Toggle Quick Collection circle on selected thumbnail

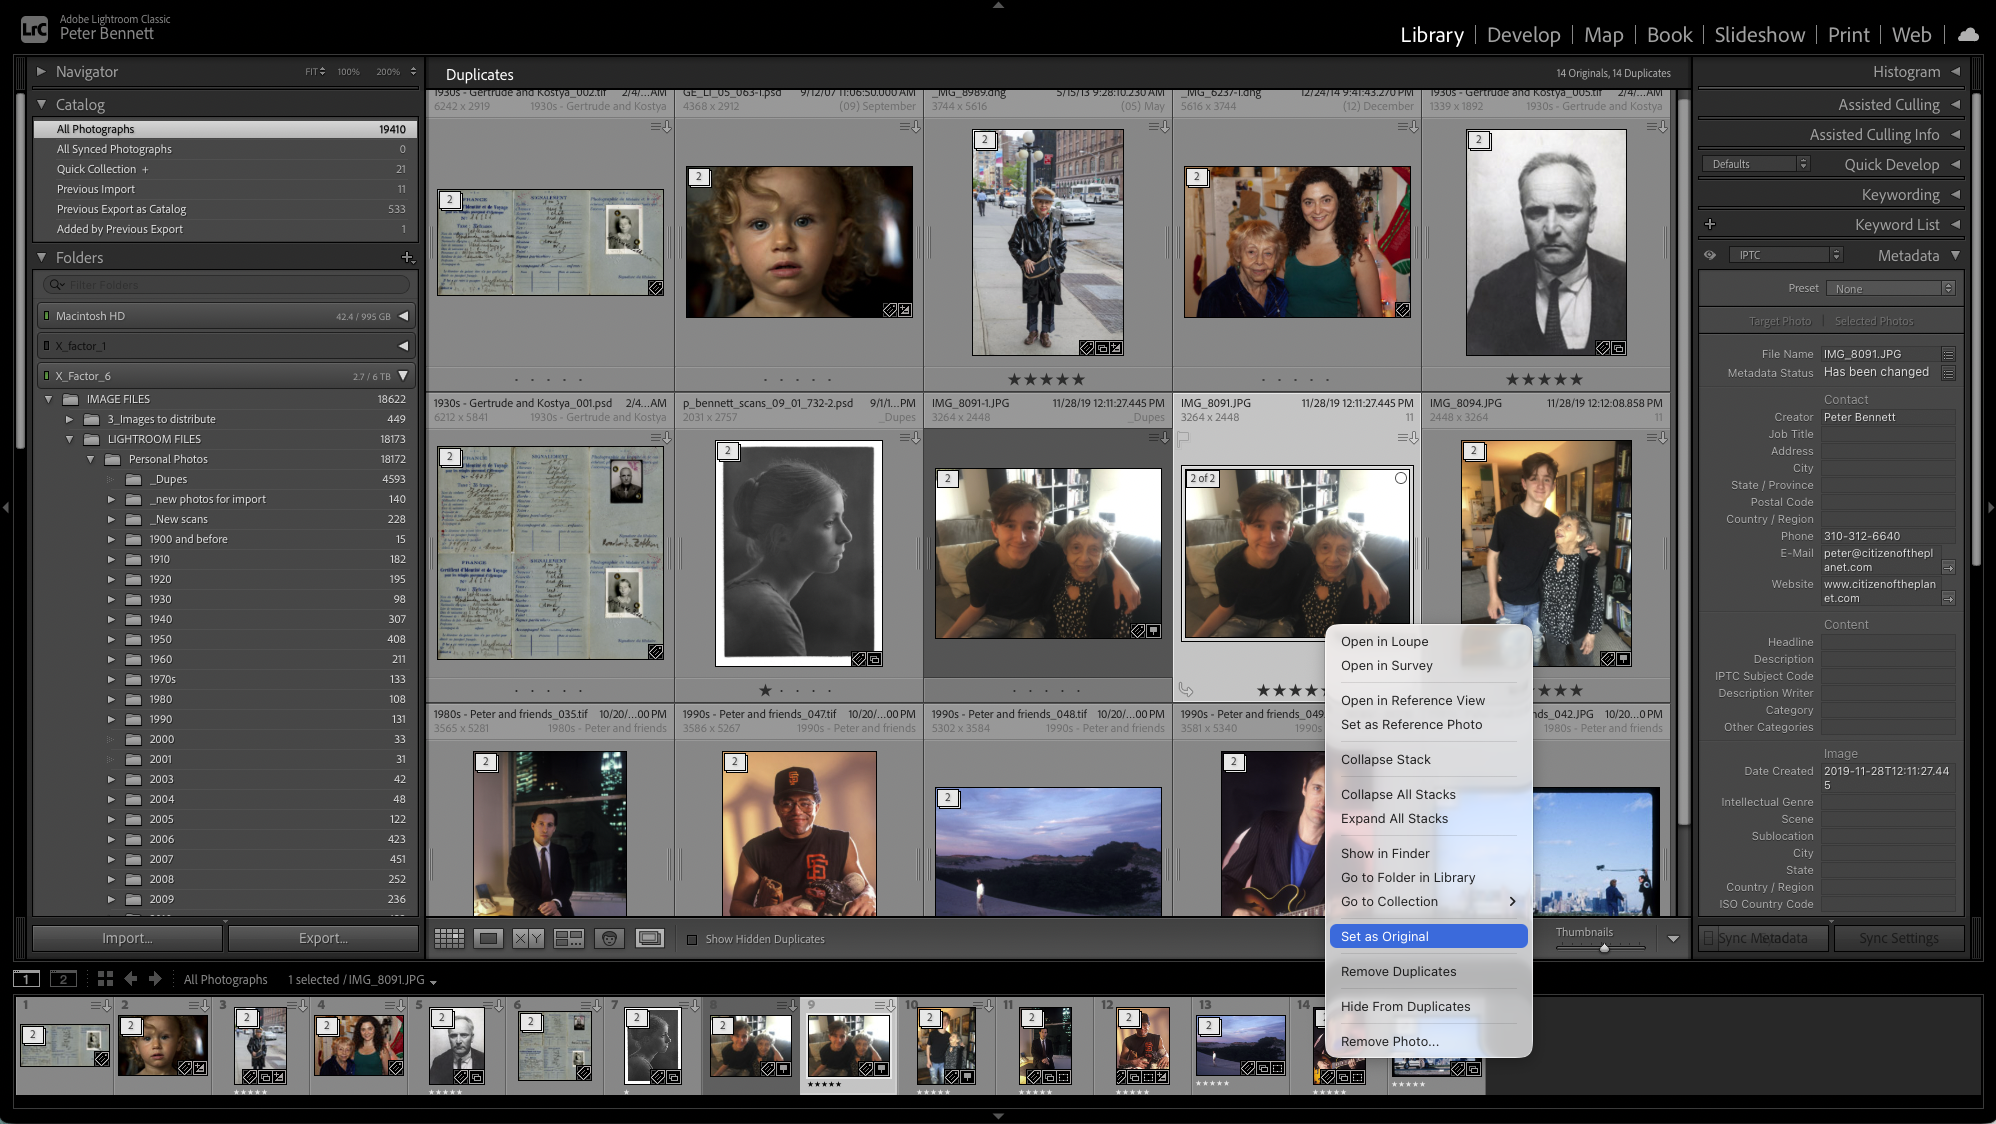click(1401, 478)
